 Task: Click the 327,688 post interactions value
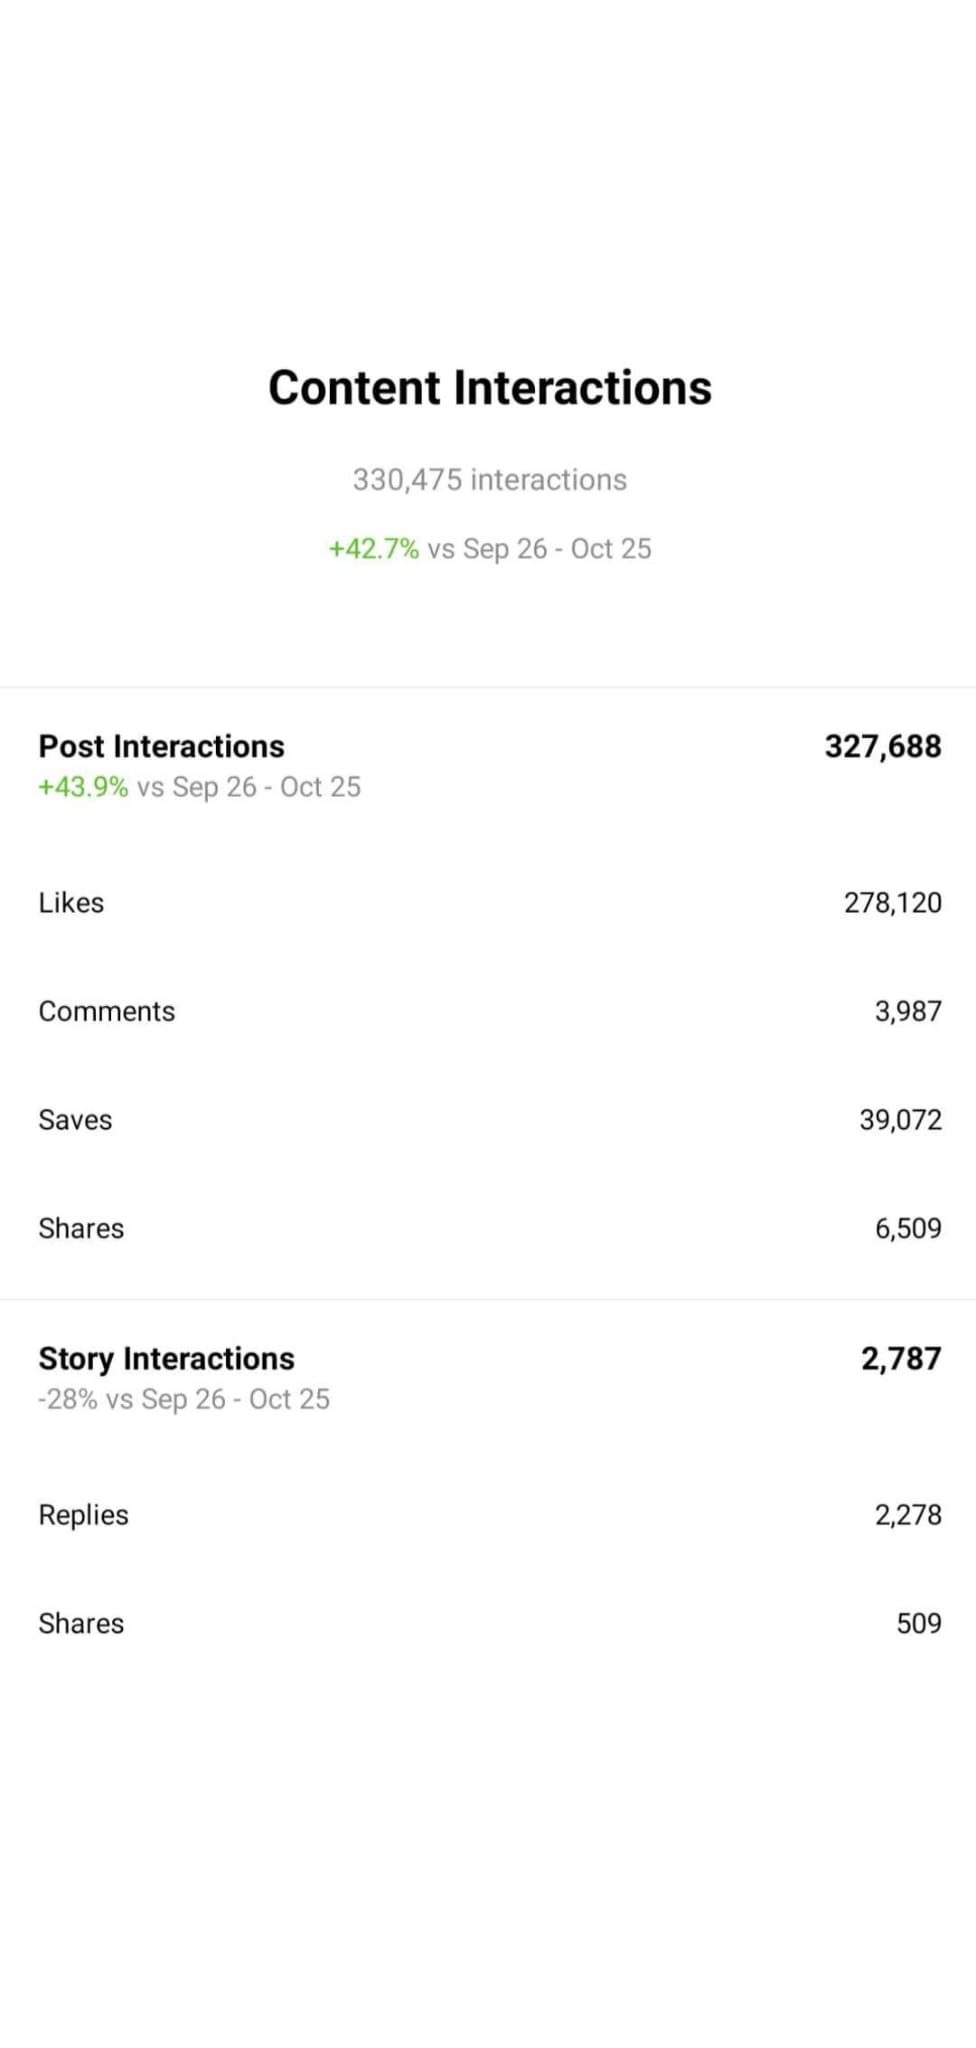point(883,746)
